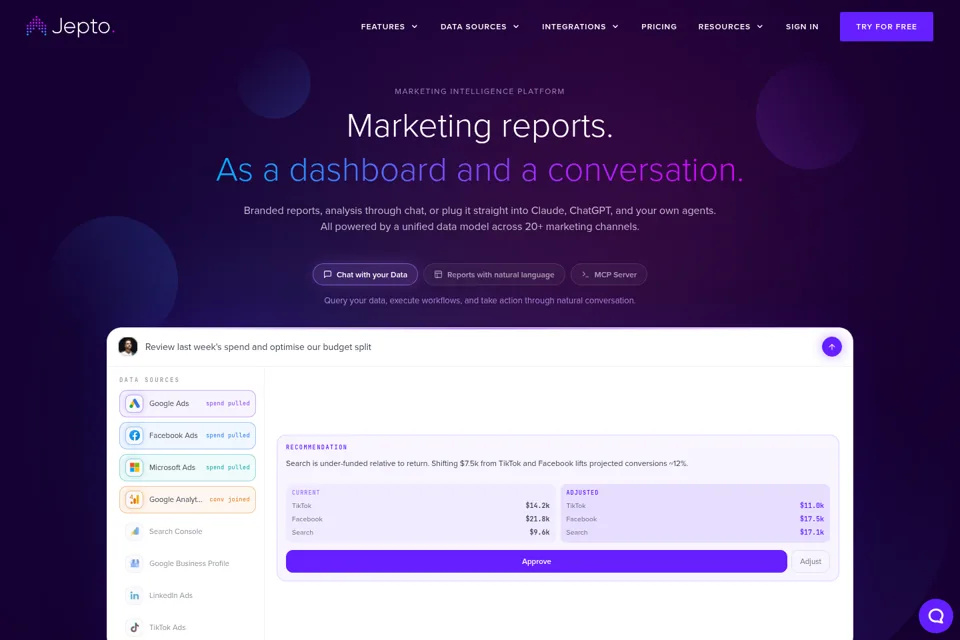960x640 pixels.
Task: Click the adjusted Facebook value $17.5k
Action: pos(811,519)
